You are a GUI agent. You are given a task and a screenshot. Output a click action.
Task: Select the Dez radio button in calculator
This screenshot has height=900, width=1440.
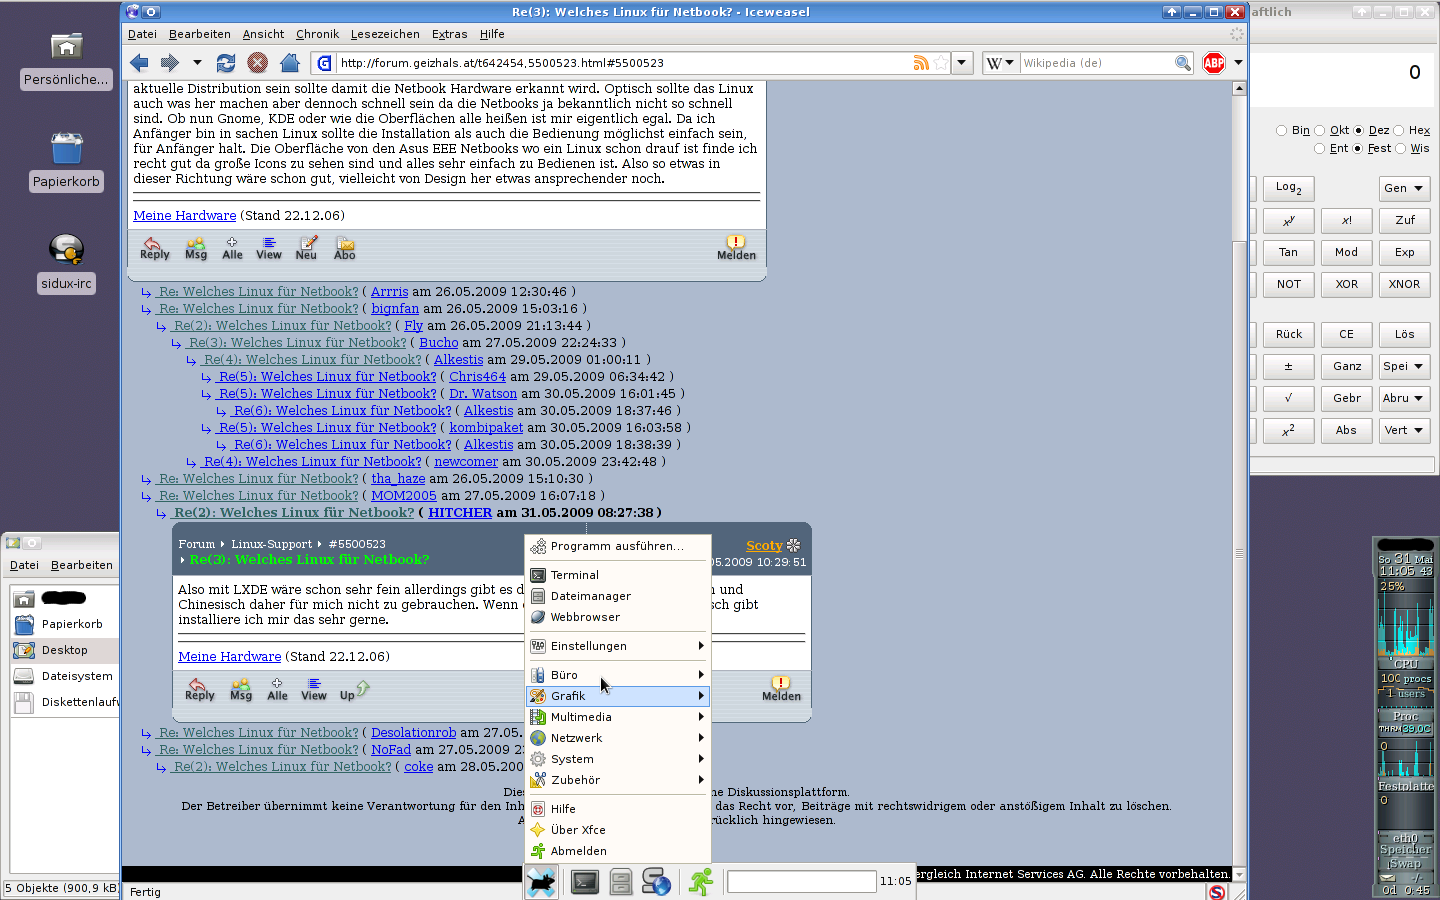pyautogui.click(x=1359, y=130)
